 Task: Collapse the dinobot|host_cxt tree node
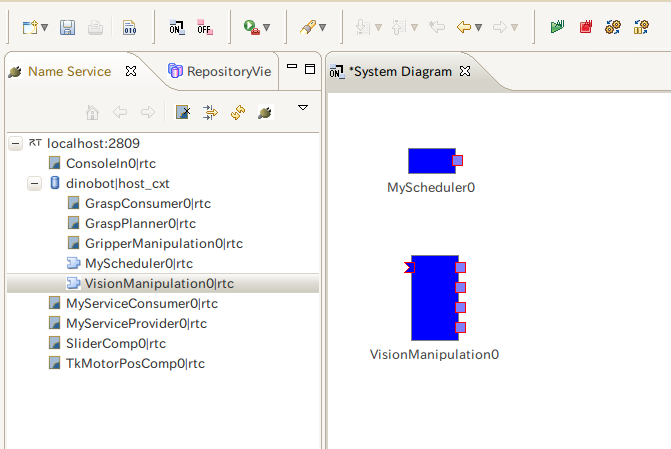point(35,184)
